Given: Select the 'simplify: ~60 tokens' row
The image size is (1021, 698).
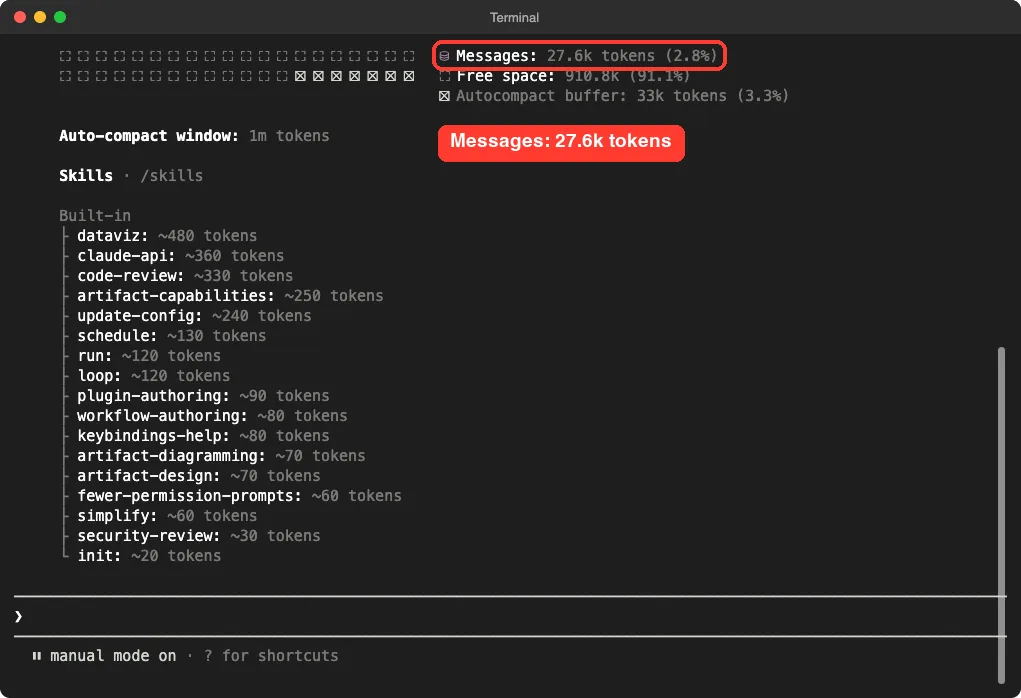Looking at the screenshot, I should click(167, 516).
